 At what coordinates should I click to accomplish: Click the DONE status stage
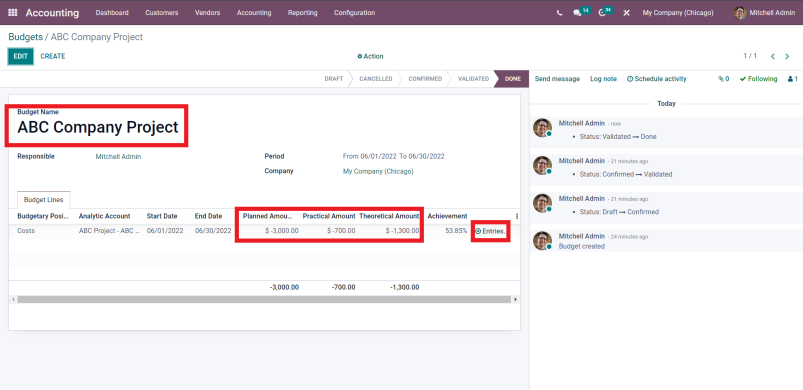pos(513,79)
